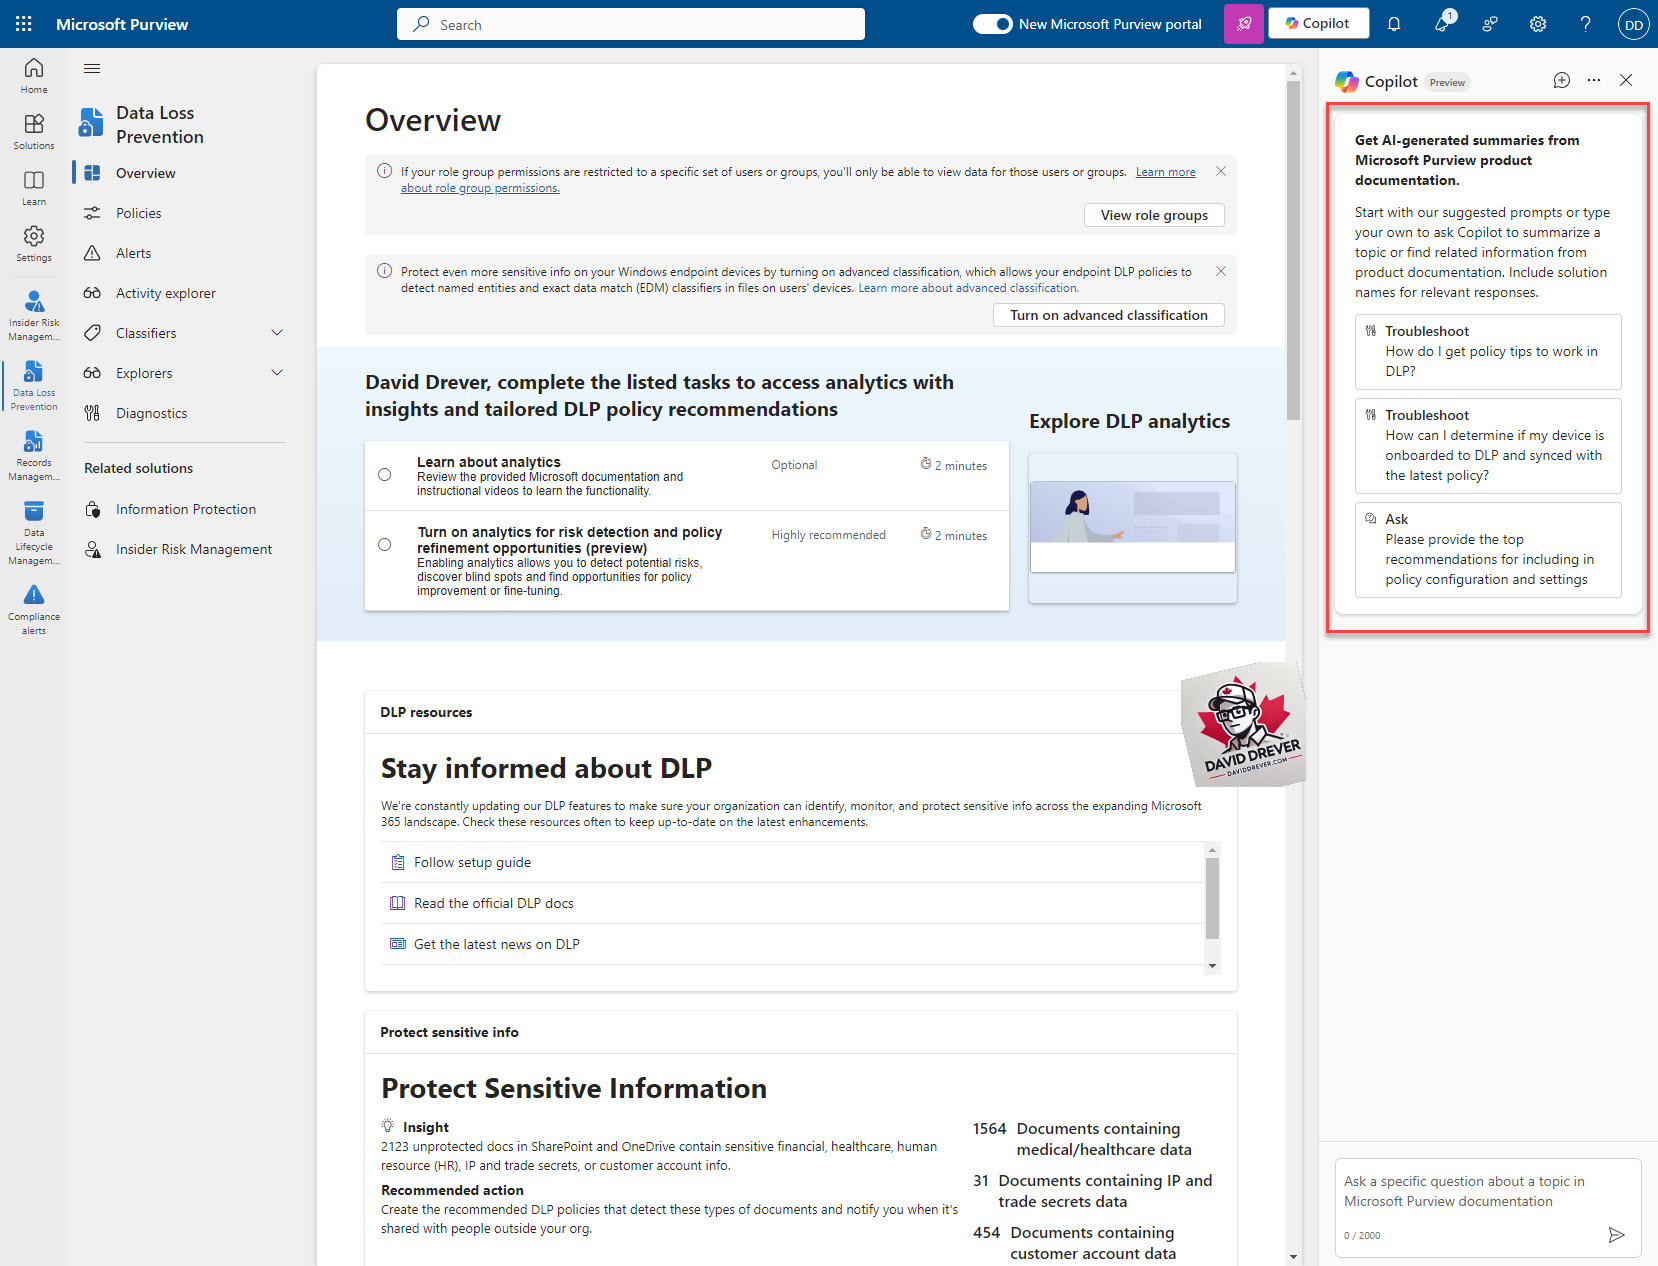This screenshot has width=1658, height=1266.
Task: Open Data Lifecycle Management rail icon
Action: click(34, 532)
